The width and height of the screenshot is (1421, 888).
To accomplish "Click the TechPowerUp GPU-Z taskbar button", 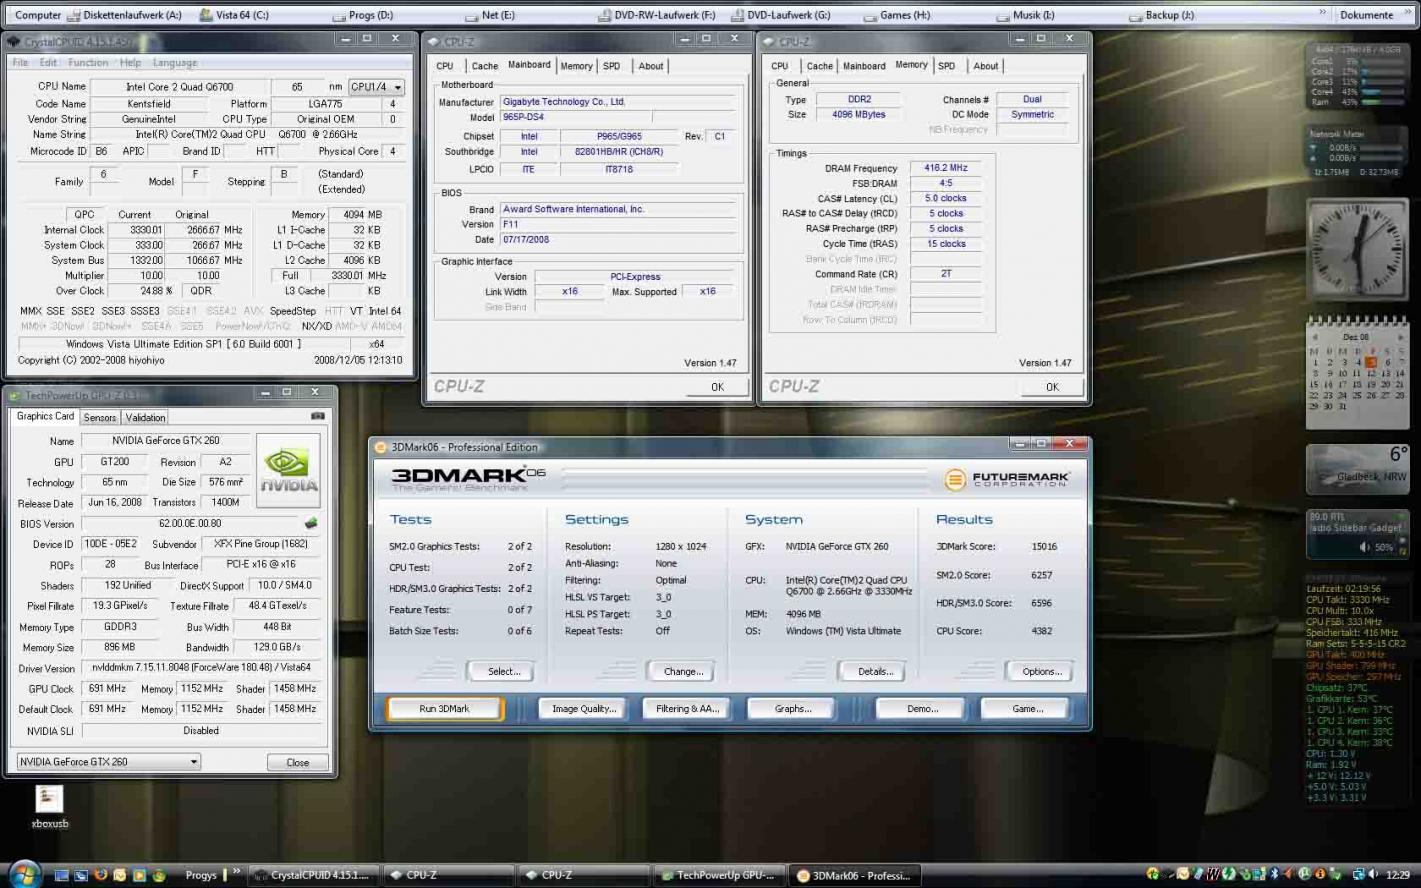I will tap(718, 875).
